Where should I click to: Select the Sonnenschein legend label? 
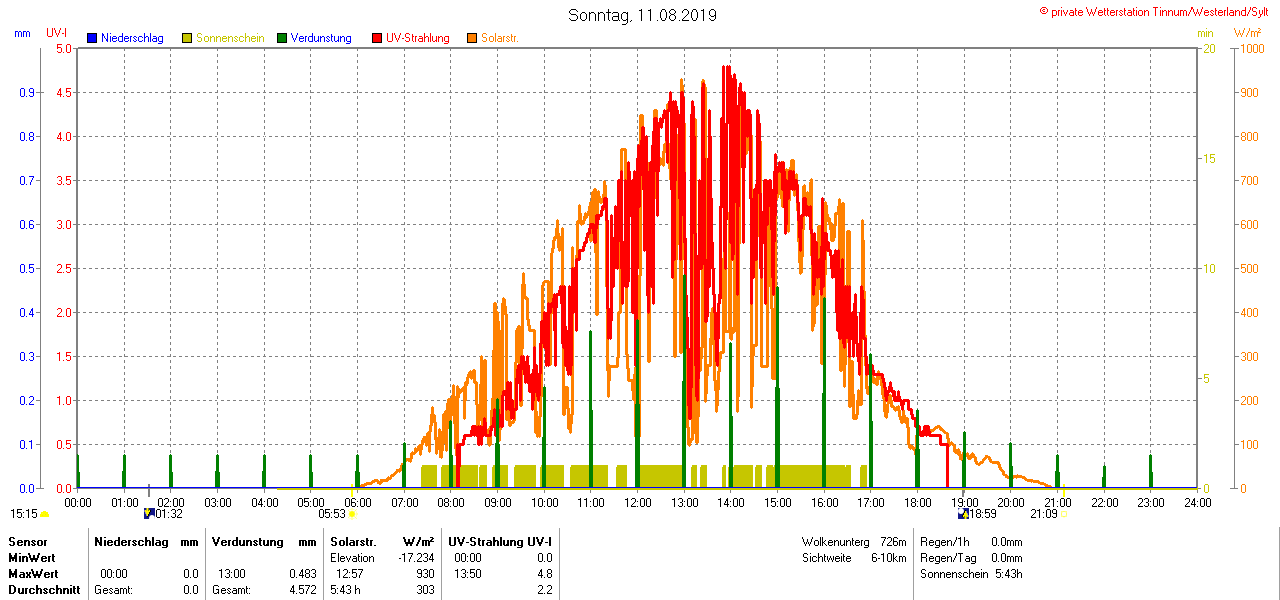tap(230, 38)
